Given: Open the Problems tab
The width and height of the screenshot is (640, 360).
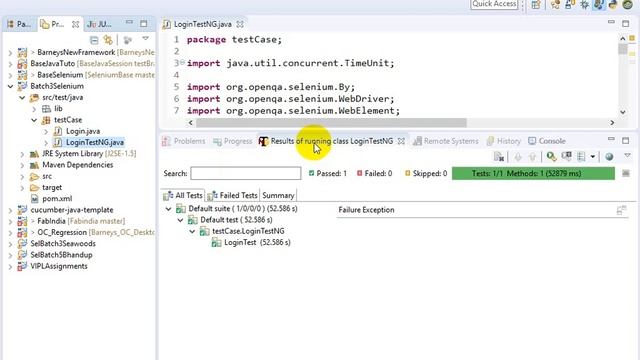Looking at the screenshot, I should [x=184, y=141].
